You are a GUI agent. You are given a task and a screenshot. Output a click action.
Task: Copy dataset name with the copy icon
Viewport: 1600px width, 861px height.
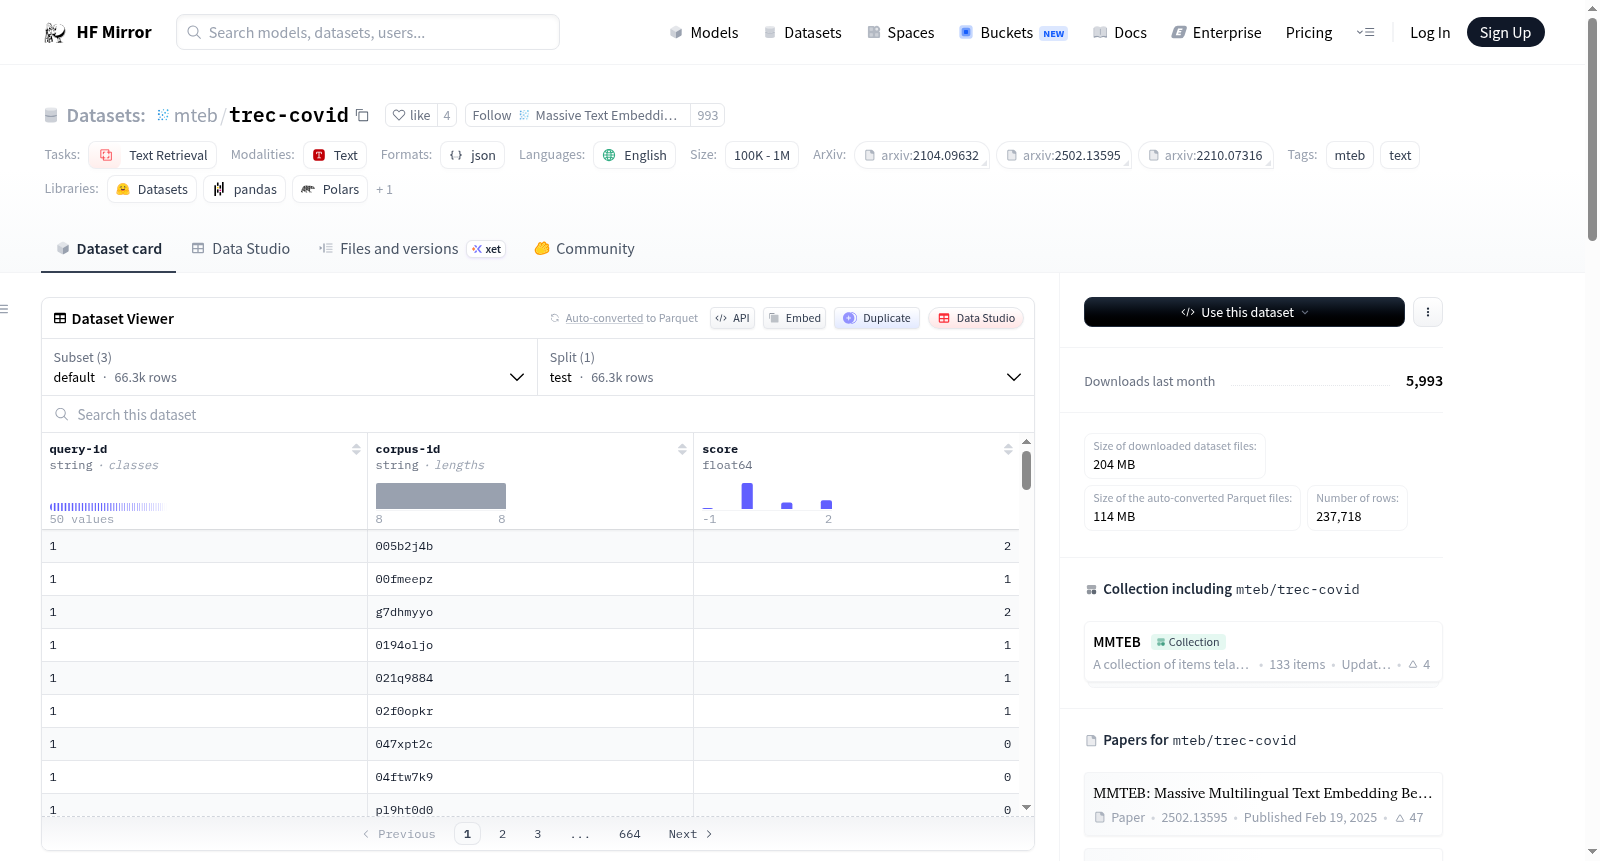[362, 115]
